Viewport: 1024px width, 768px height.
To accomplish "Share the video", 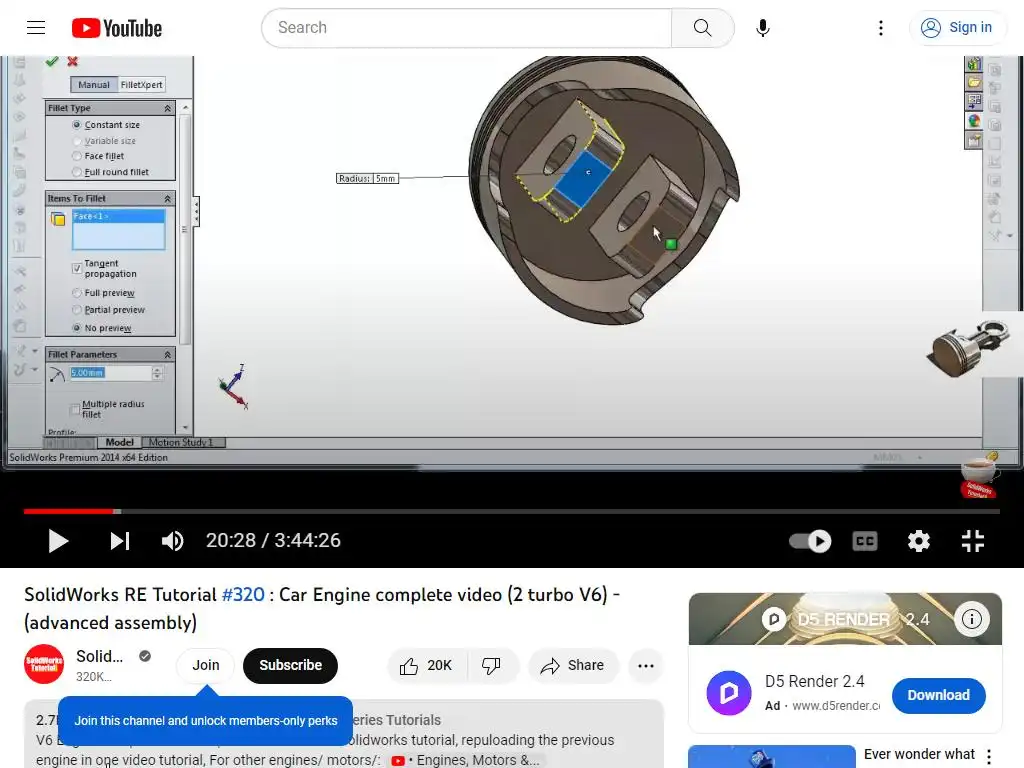I will click(x=573, y=665).
